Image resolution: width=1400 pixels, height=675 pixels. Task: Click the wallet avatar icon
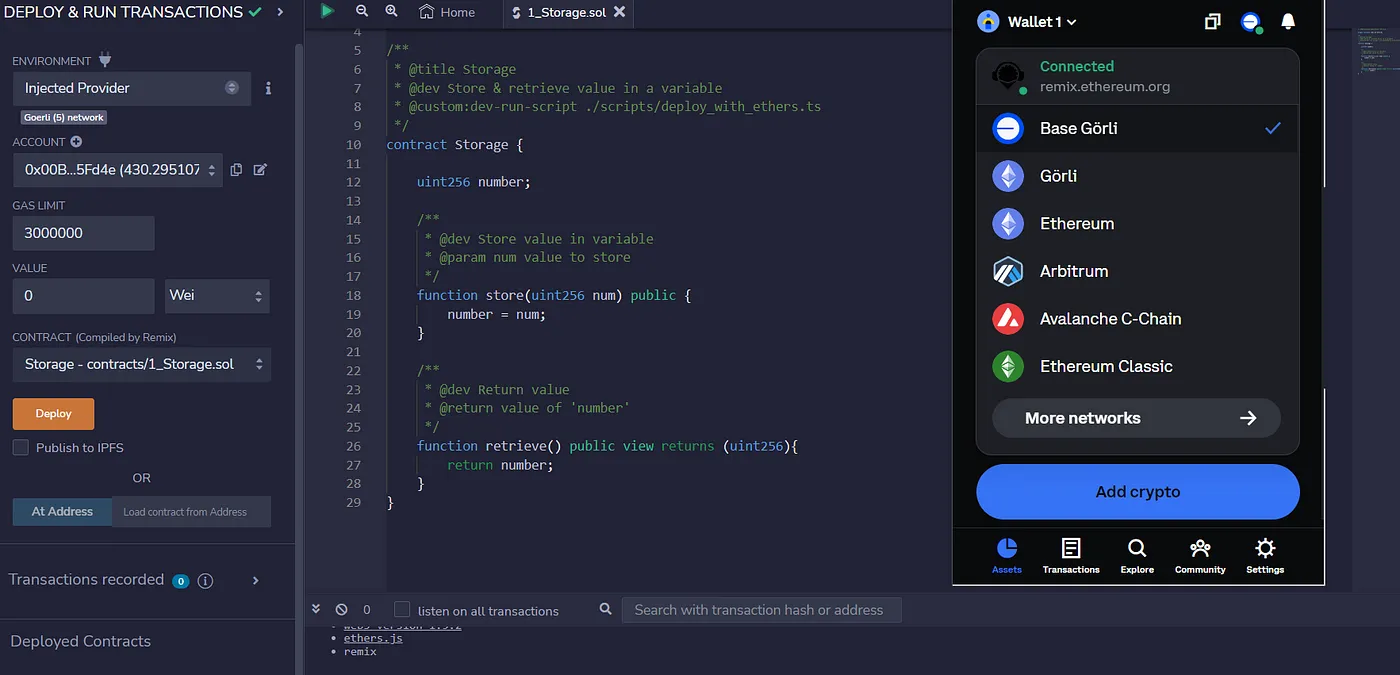988,22
